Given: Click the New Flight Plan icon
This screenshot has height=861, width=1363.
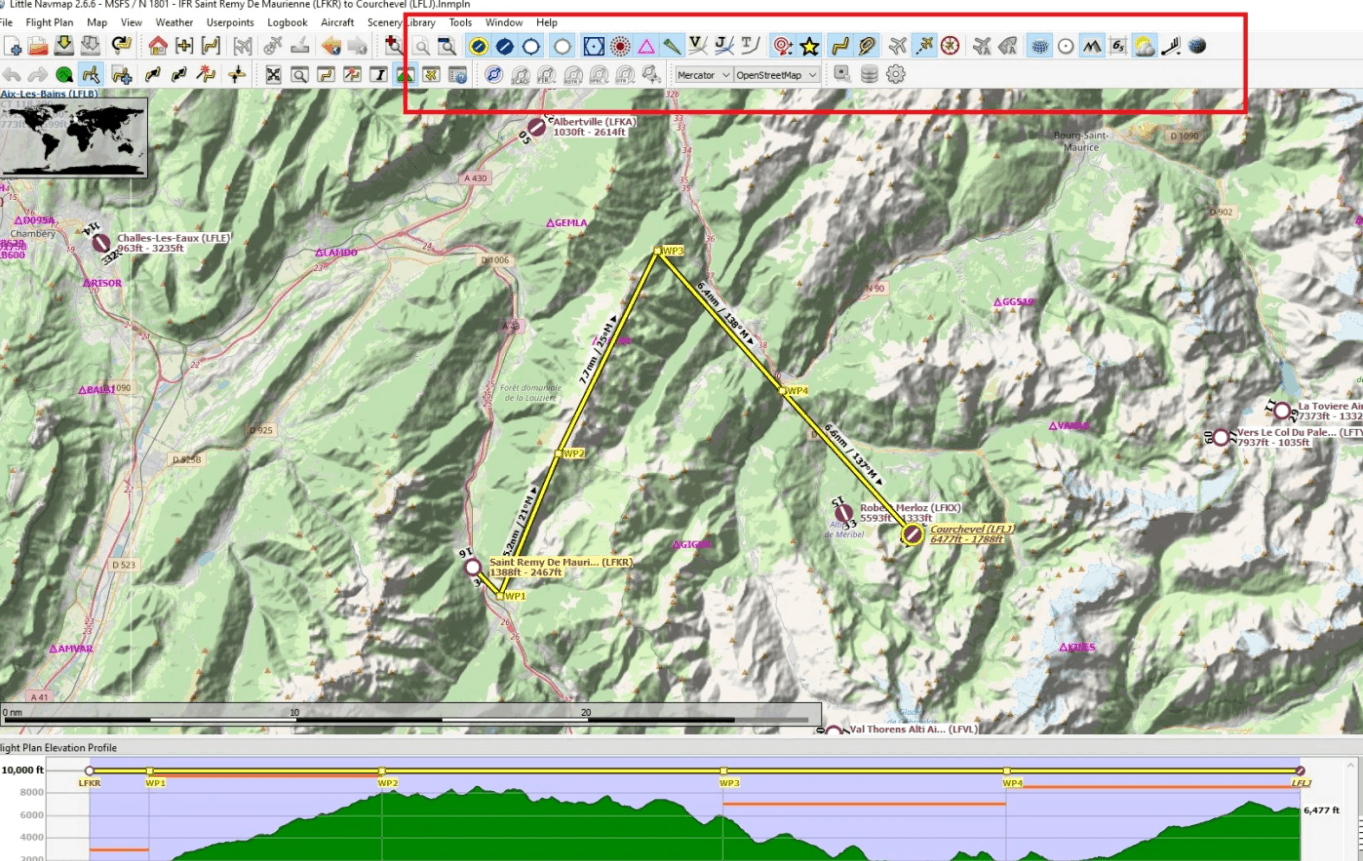Looking at the screenshot, I should point(13,45).
